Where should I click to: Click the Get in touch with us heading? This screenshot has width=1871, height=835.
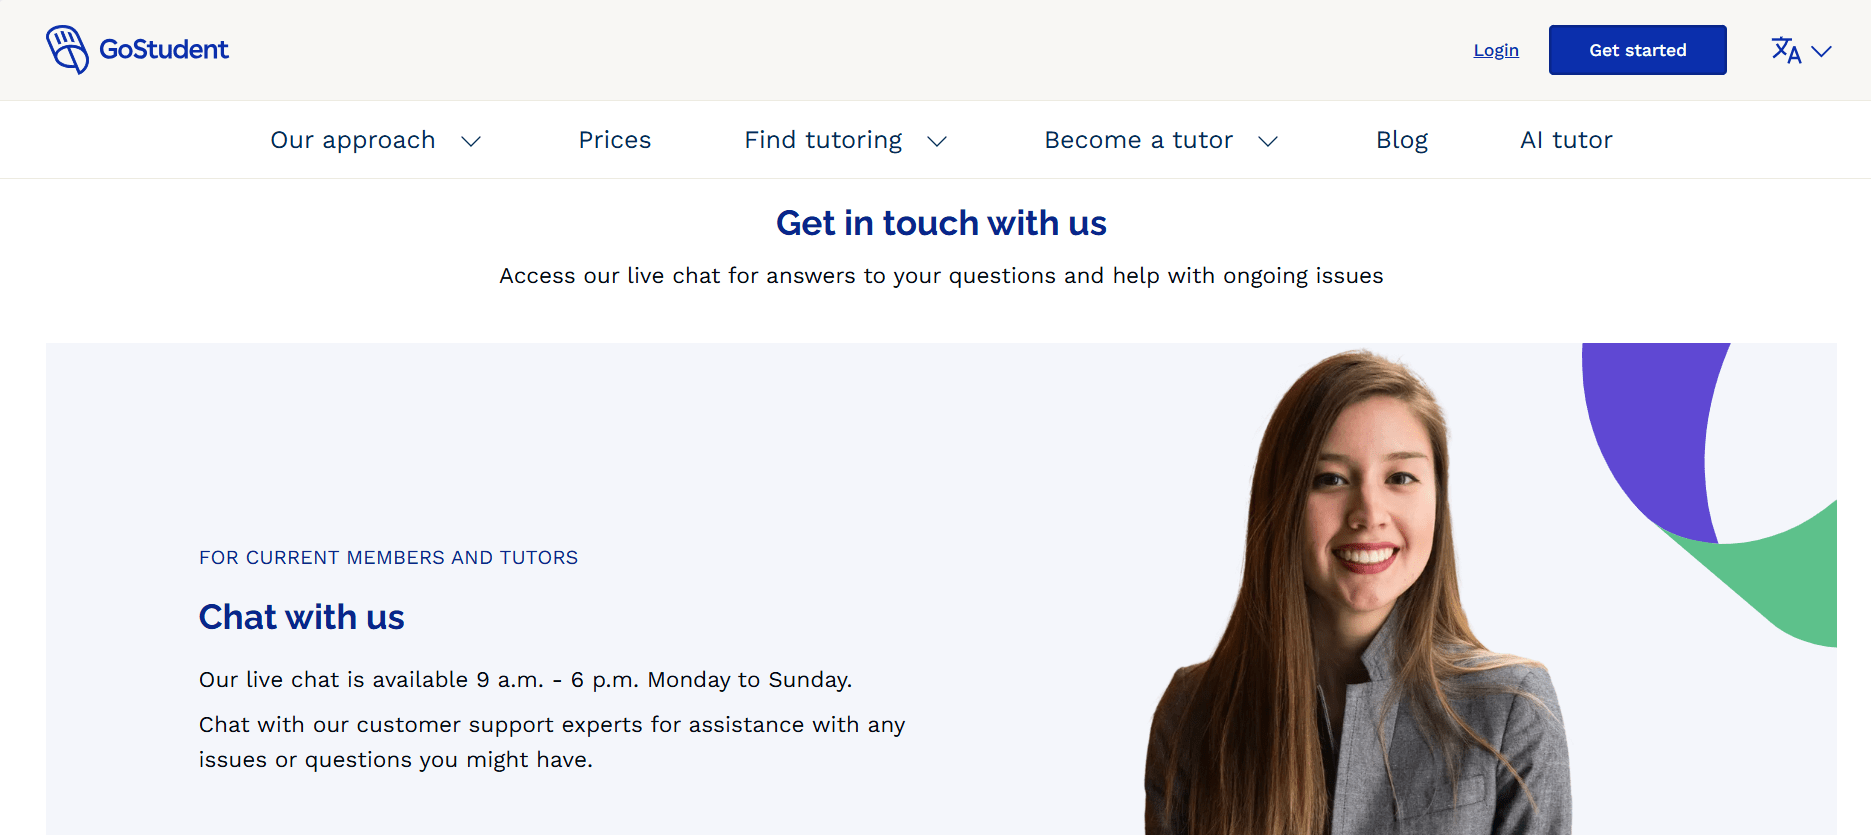941,223
